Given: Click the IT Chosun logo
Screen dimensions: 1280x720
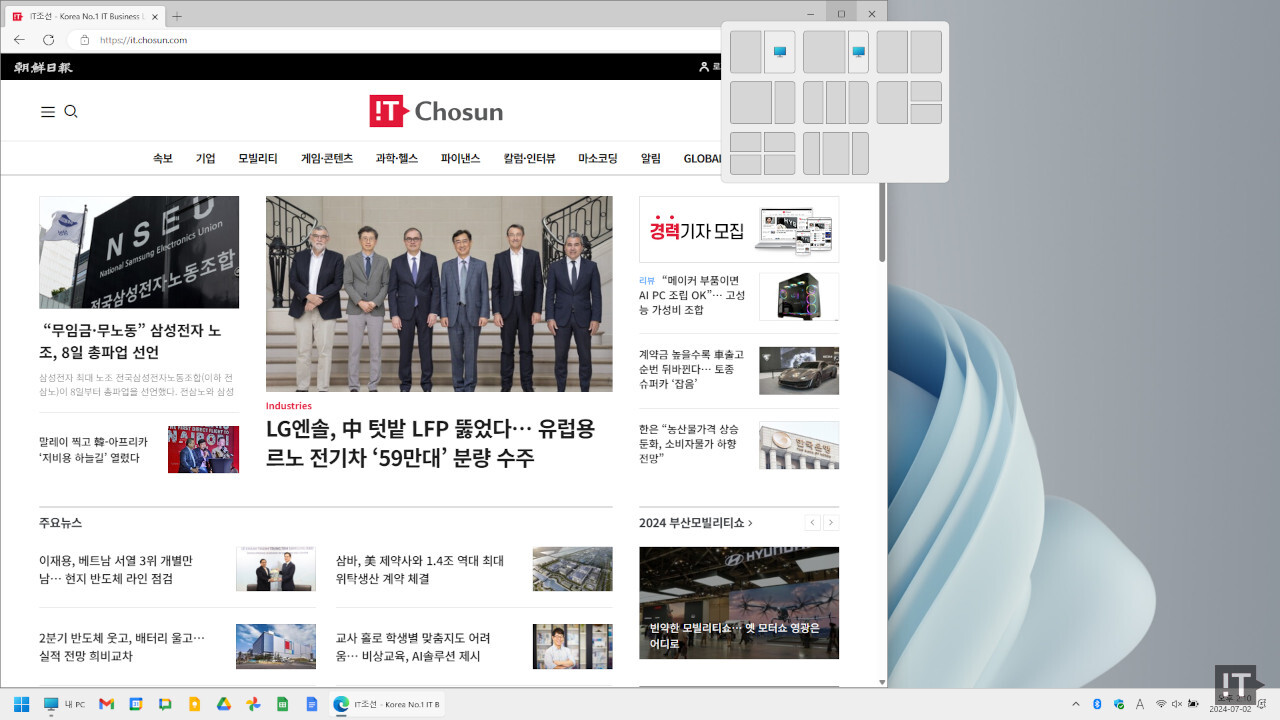Looking at the screenshot, I should coord(436,111).
